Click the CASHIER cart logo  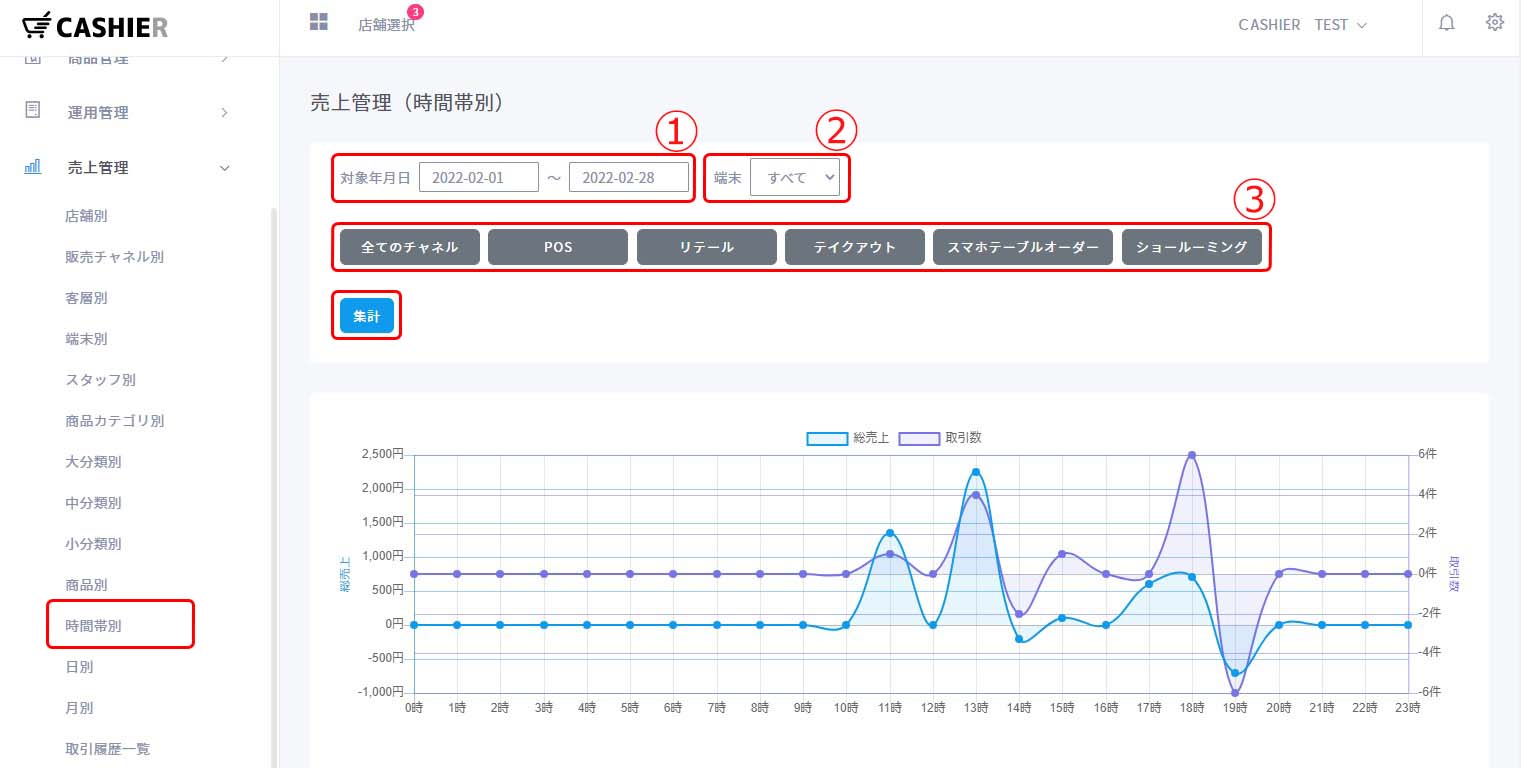tap(94, 27)
